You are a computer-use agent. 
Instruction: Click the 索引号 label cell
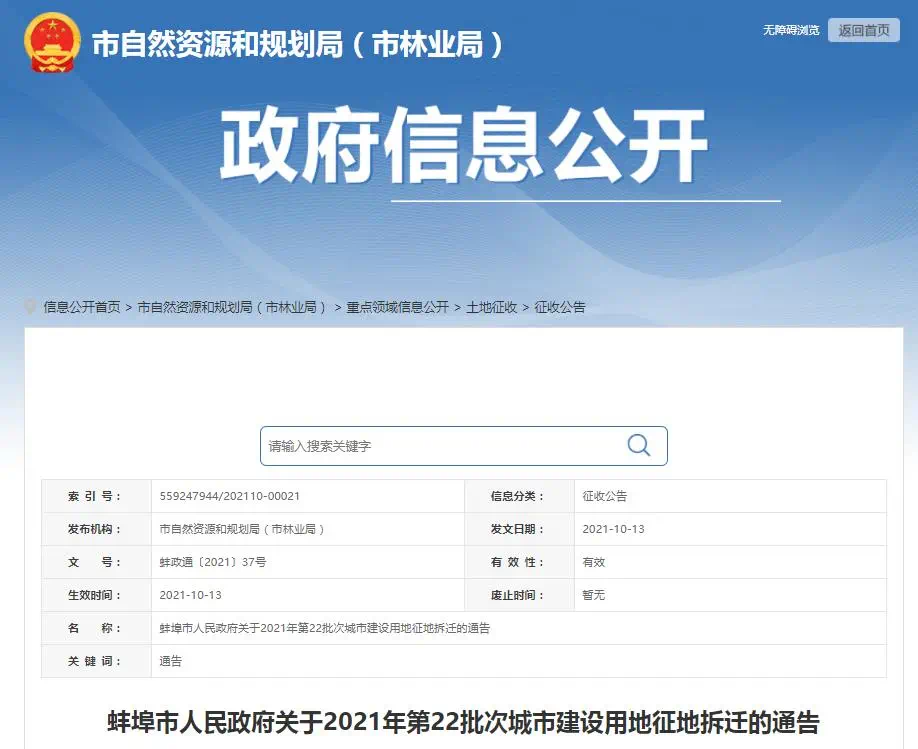tap(97, 496)
